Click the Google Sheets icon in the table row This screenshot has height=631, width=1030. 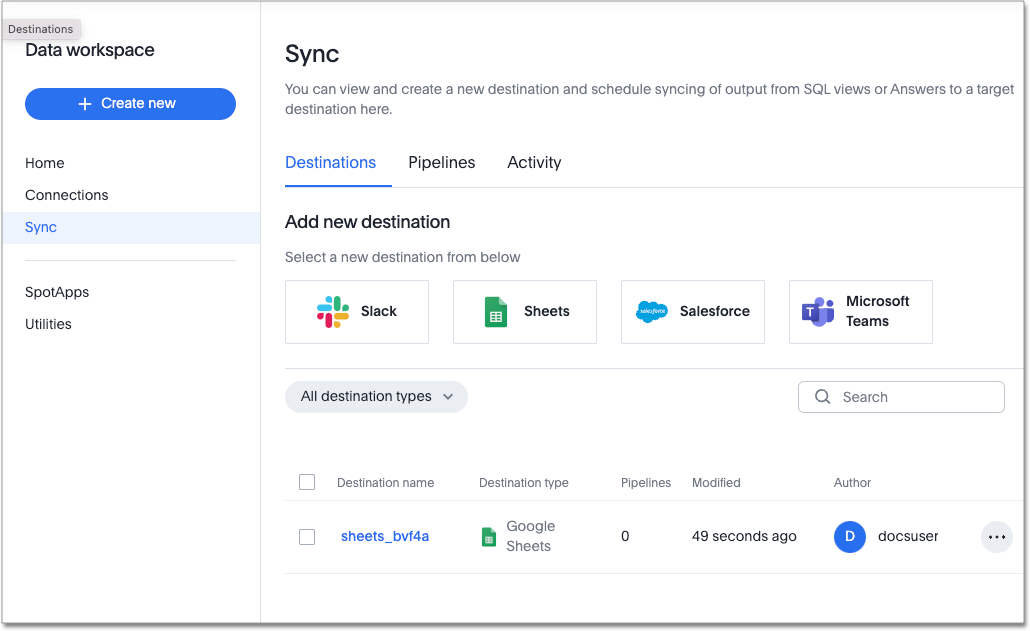point(488,536)
